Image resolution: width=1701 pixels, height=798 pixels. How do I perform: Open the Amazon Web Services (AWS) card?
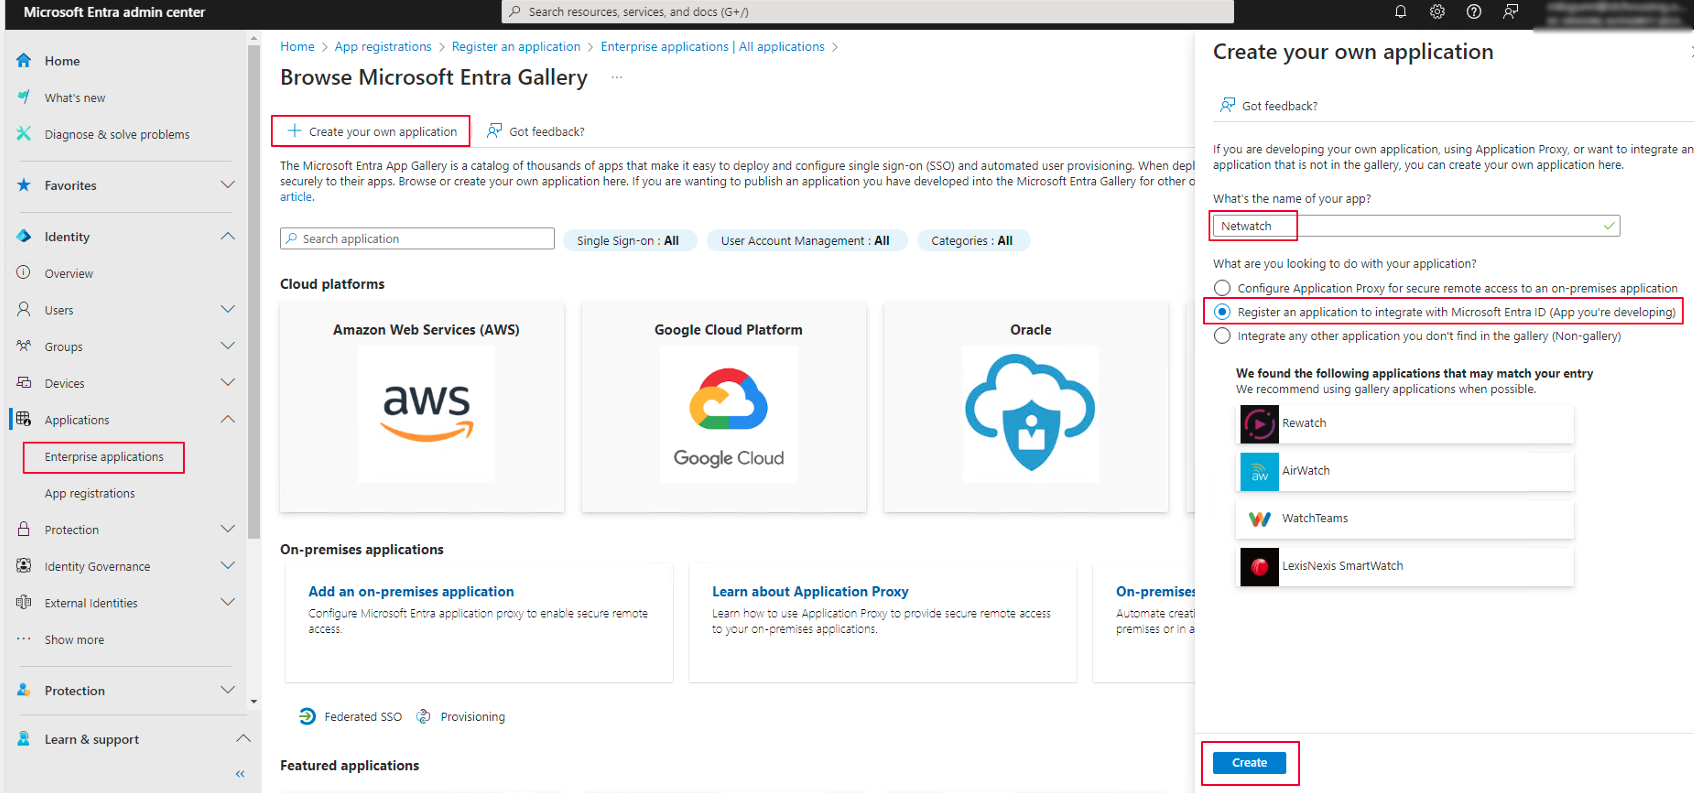(422, 407)
